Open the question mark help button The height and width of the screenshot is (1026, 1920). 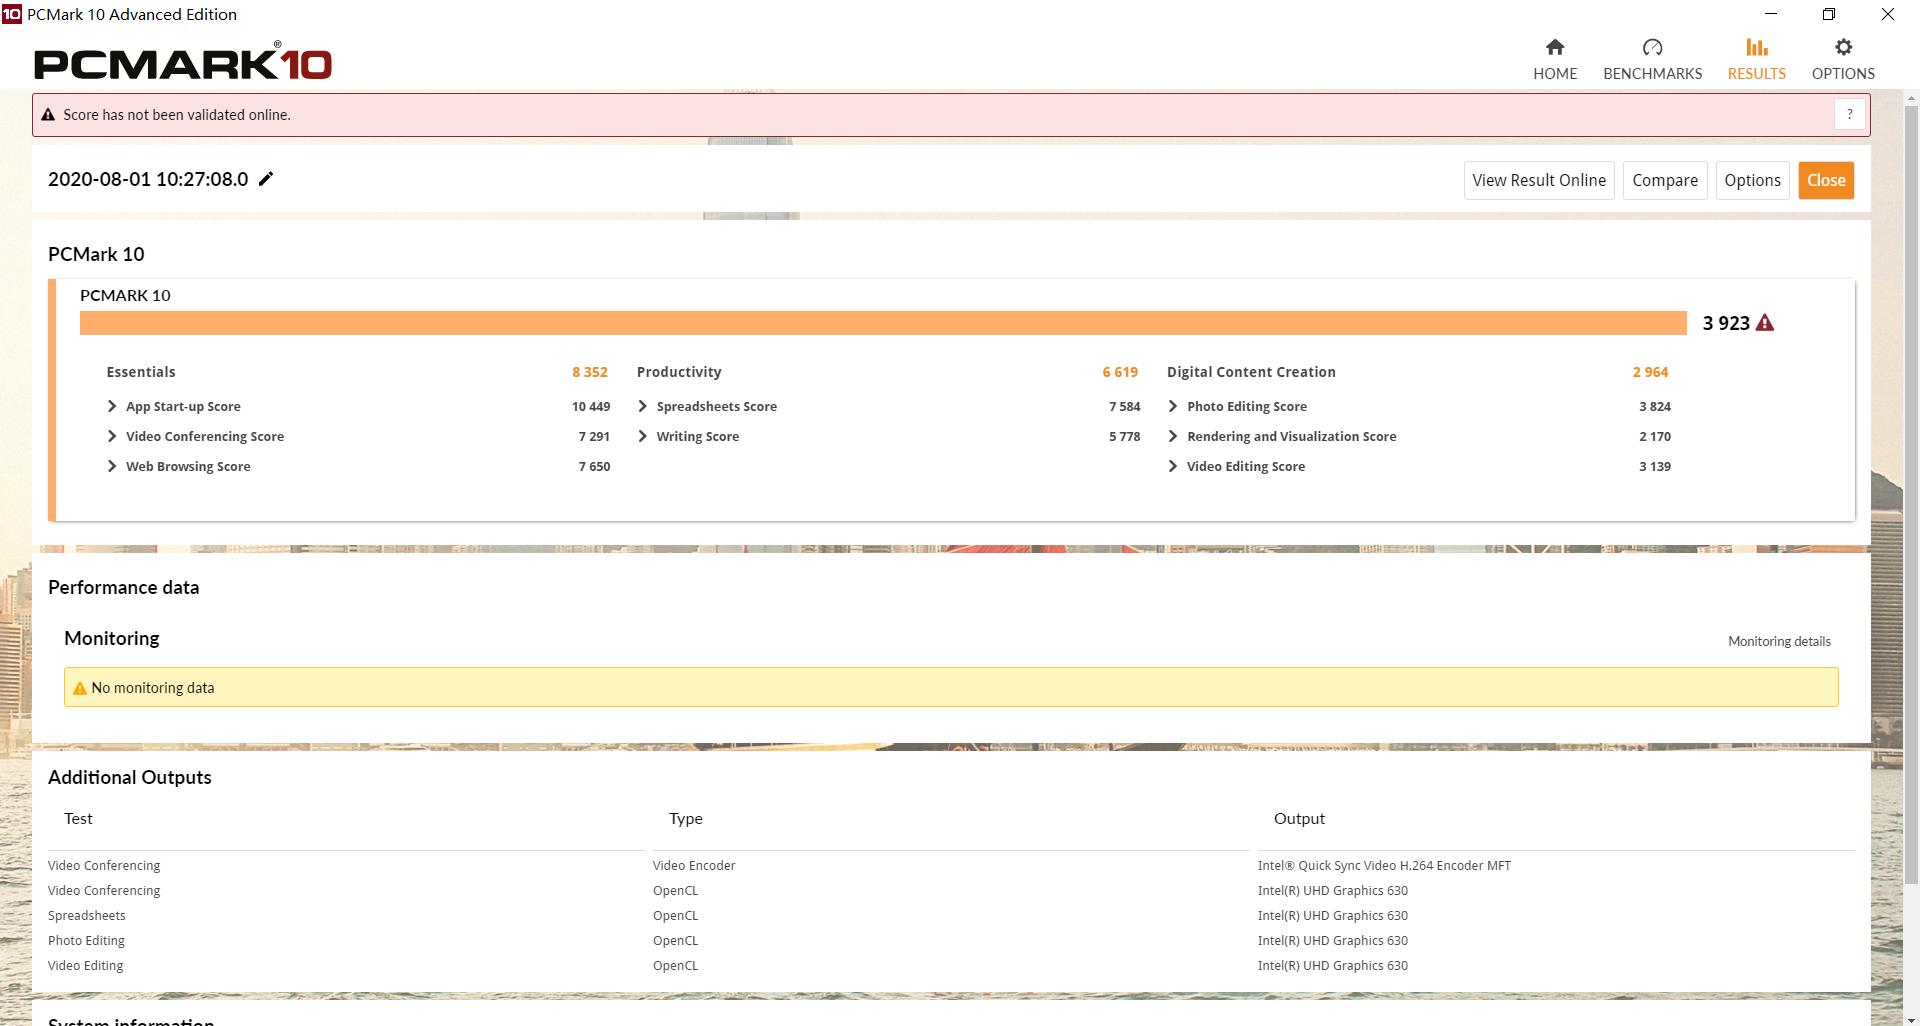pyautogui.click(x=1850, y=114)
